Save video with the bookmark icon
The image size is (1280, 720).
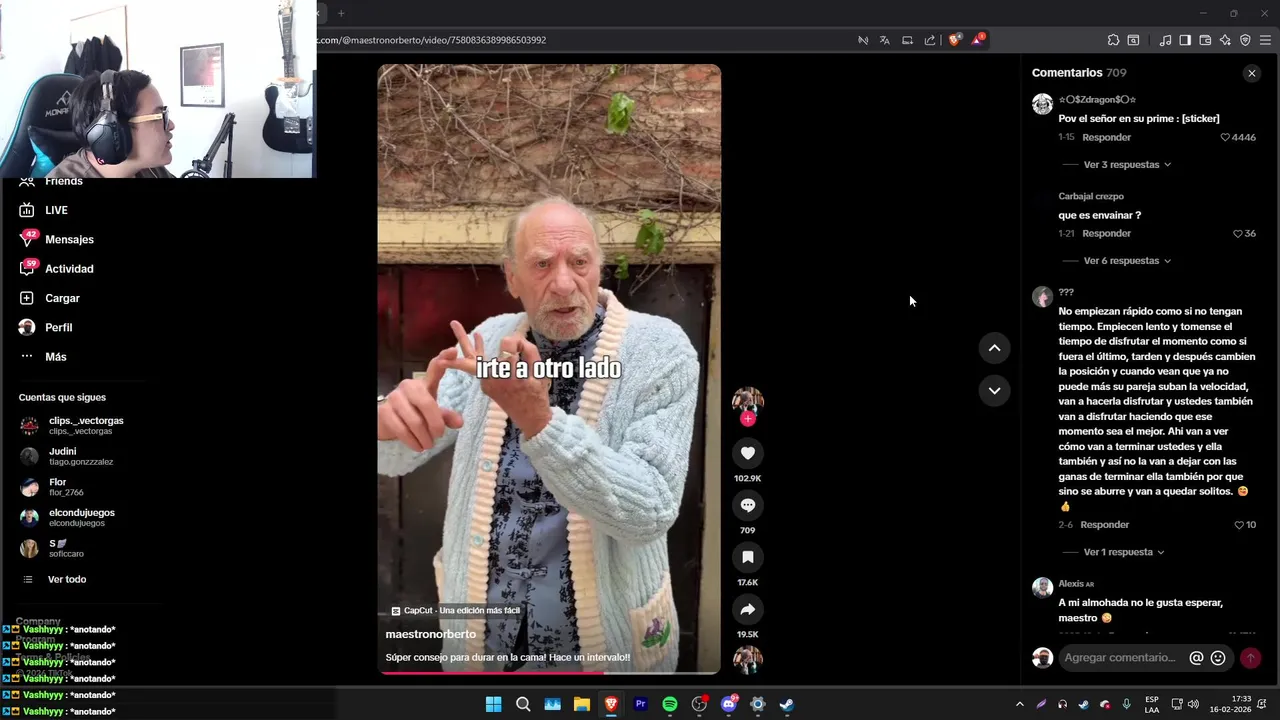click(x=747, y=557)
